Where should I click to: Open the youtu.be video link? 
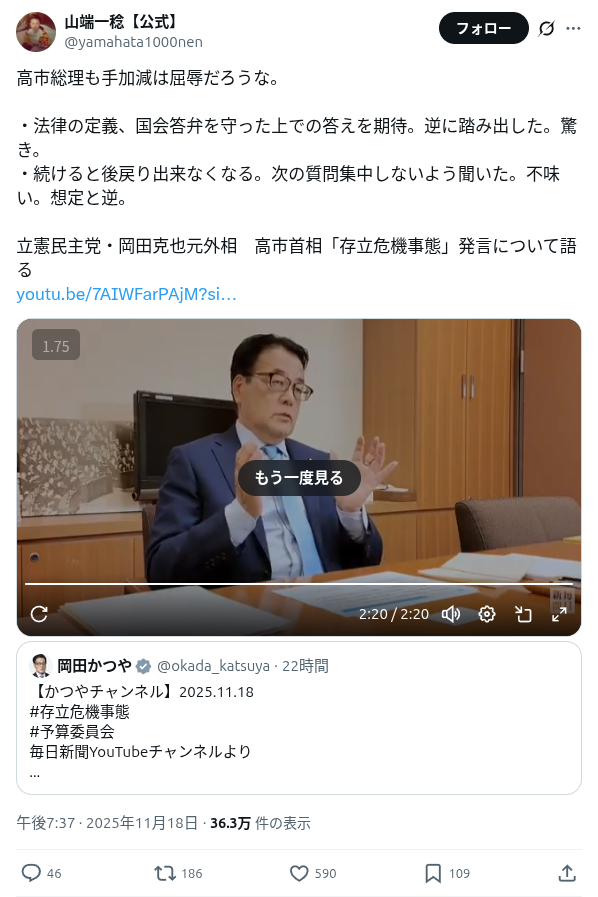pos(126,294)
